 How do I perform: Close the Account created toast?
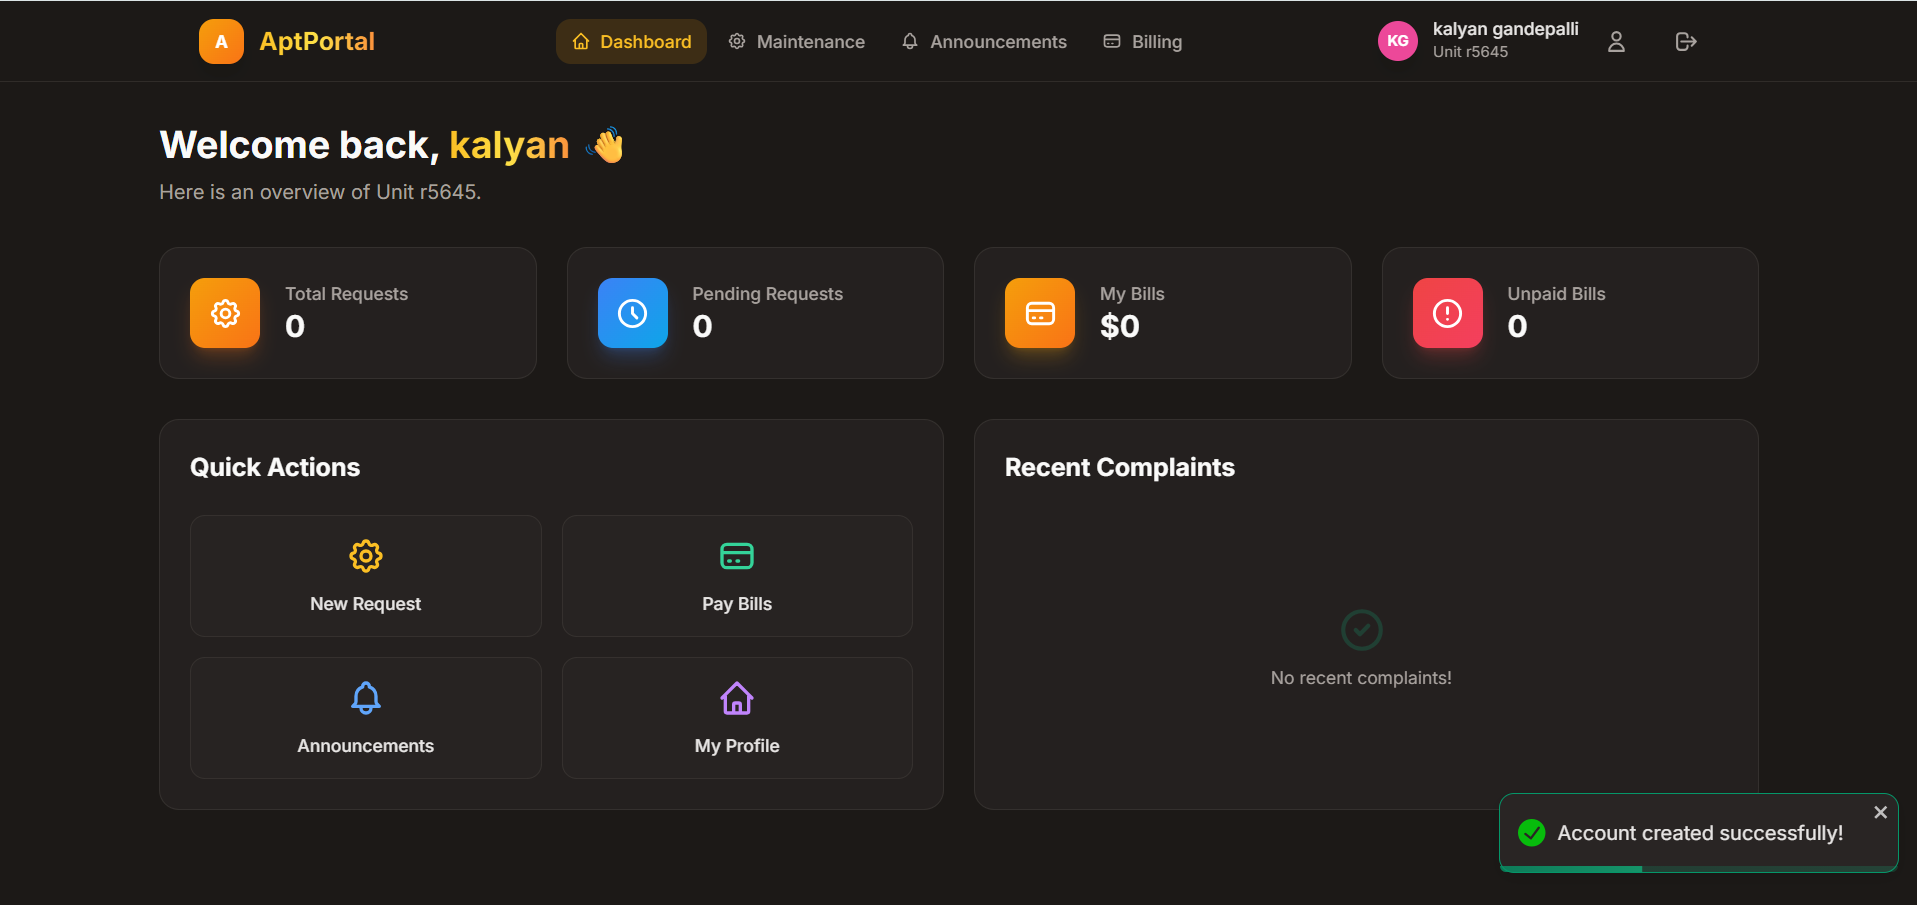point(1880,812)
